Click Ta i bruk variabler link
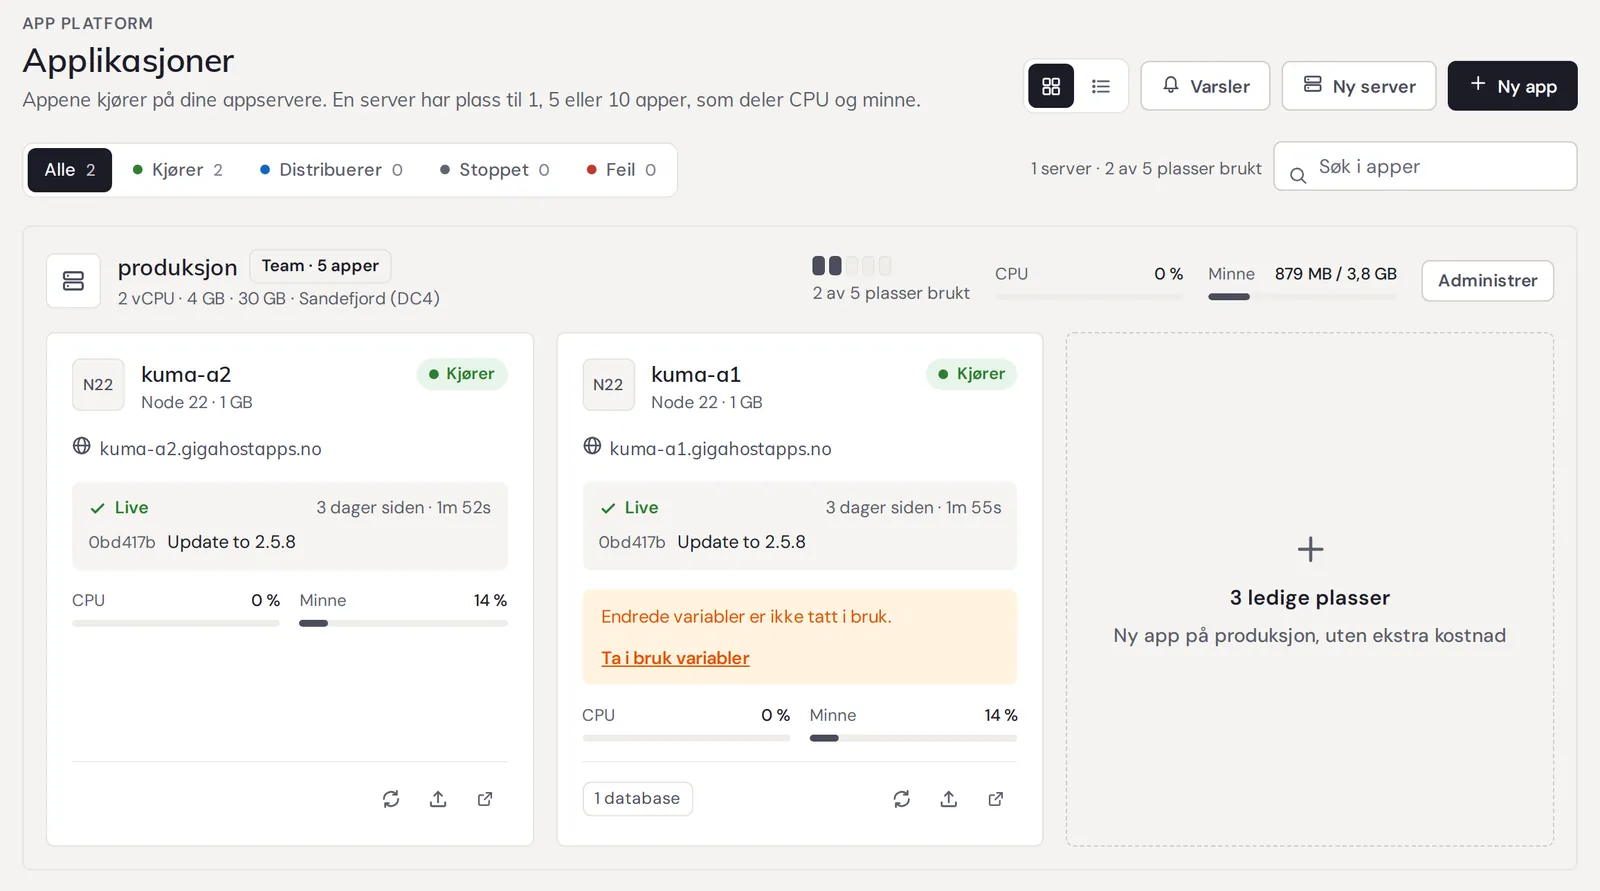This screenshot has width=1600, height=891. [x=675, y=658]
